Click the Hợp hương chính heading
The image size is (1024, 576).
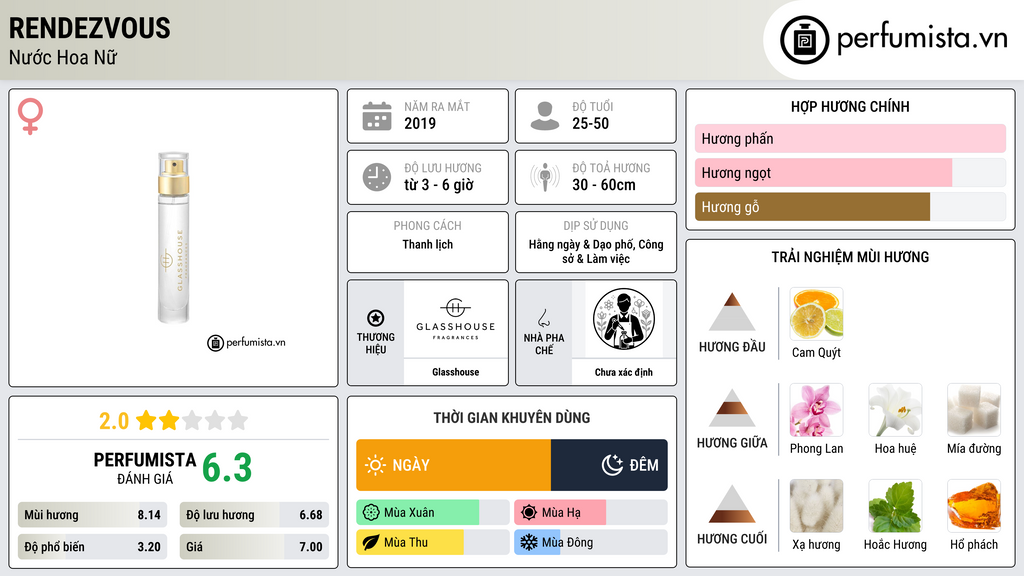(x=850, y=106)
